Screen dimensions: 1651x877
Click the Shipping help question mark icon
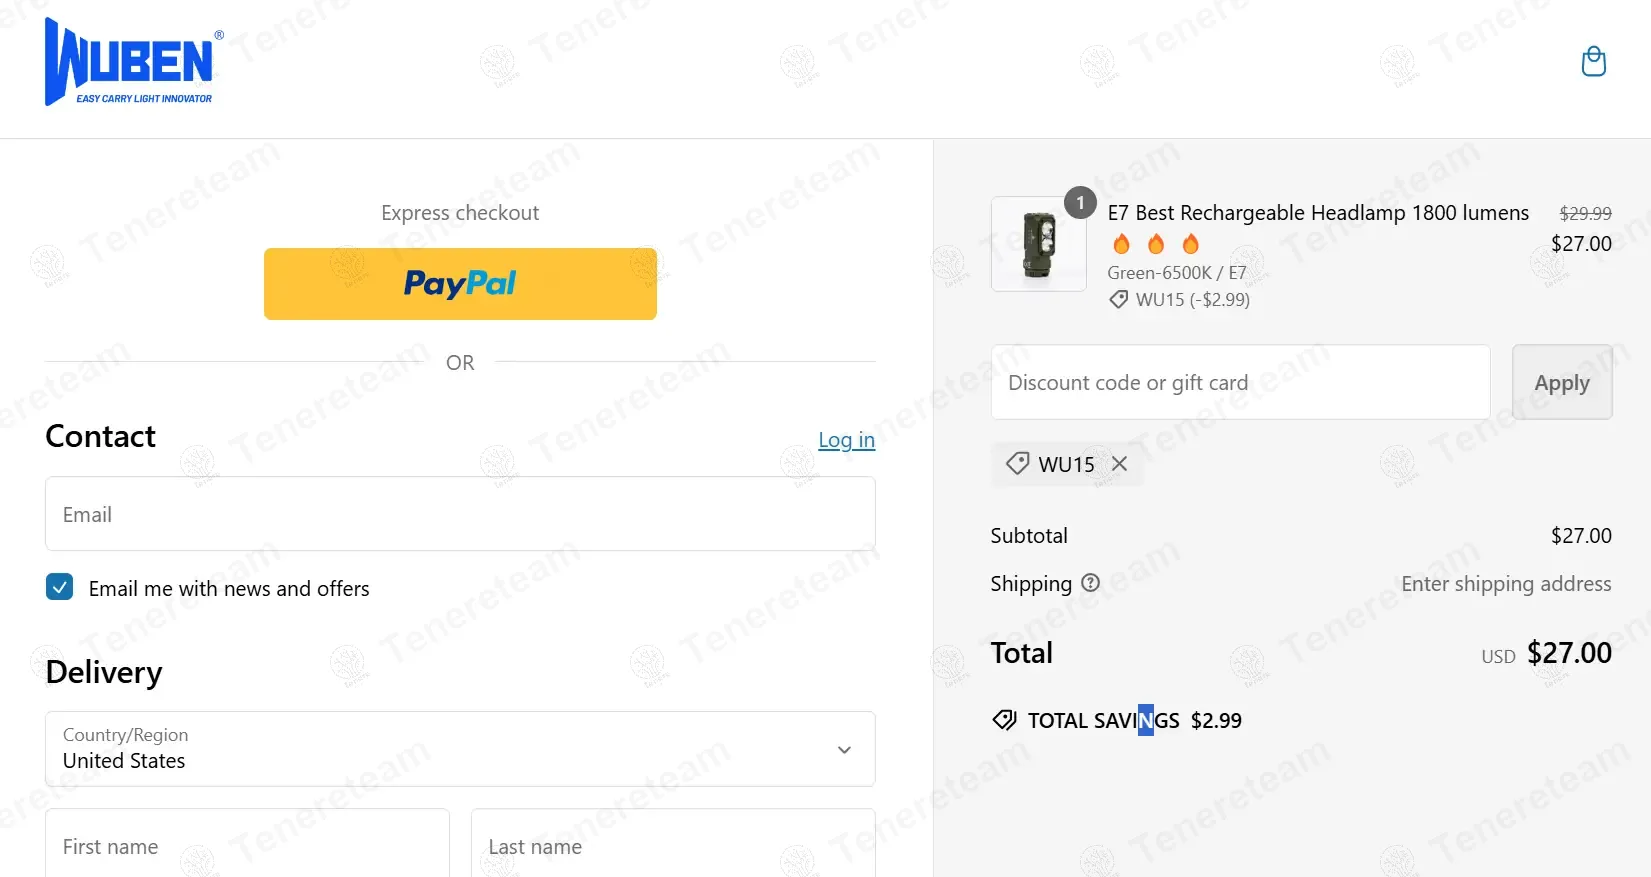(x=1091, y=583)
